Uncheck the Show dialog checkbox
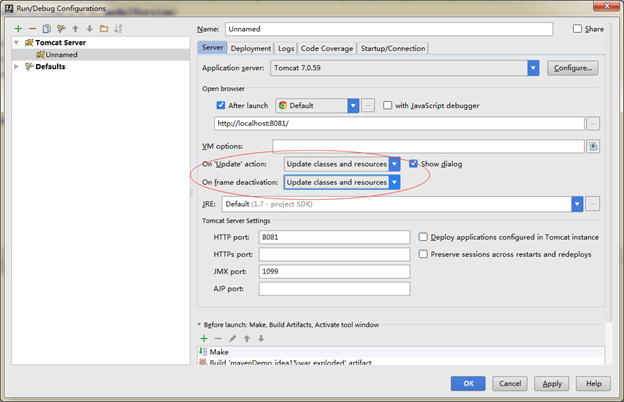Screen dimensions: 624x402 click(413, 163)
